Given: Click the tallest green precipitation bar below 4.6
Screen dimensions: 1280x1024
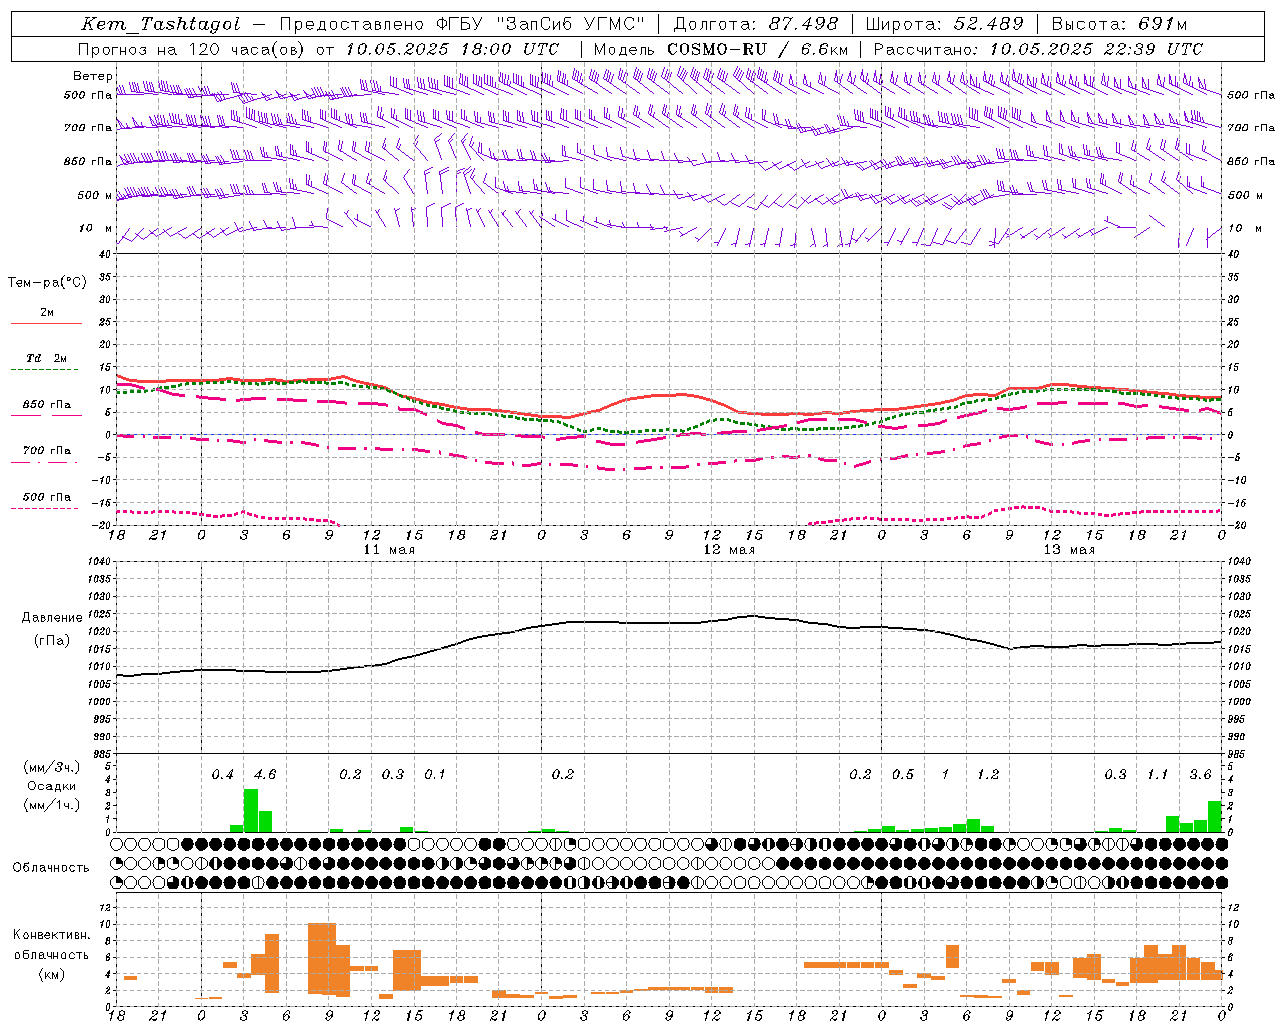Looking at the screenshot, I should pyautogui.click(x=251, y=811).
